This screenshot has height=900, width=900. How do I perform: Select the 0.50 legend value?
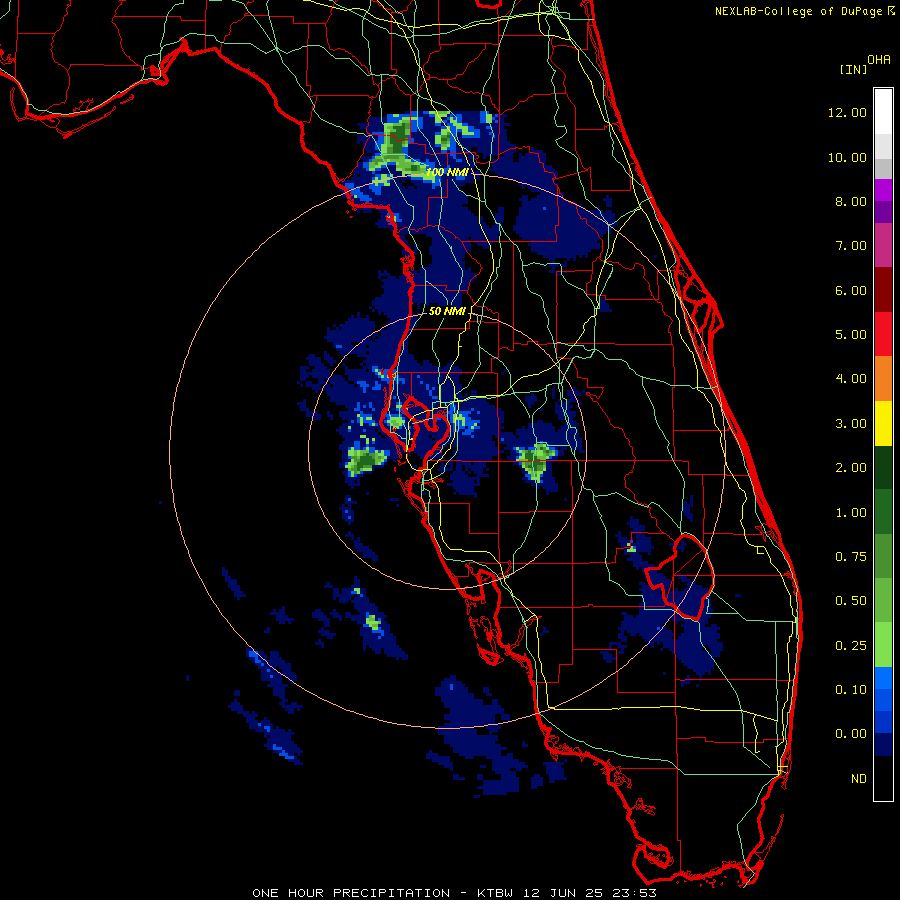point(851,601)
